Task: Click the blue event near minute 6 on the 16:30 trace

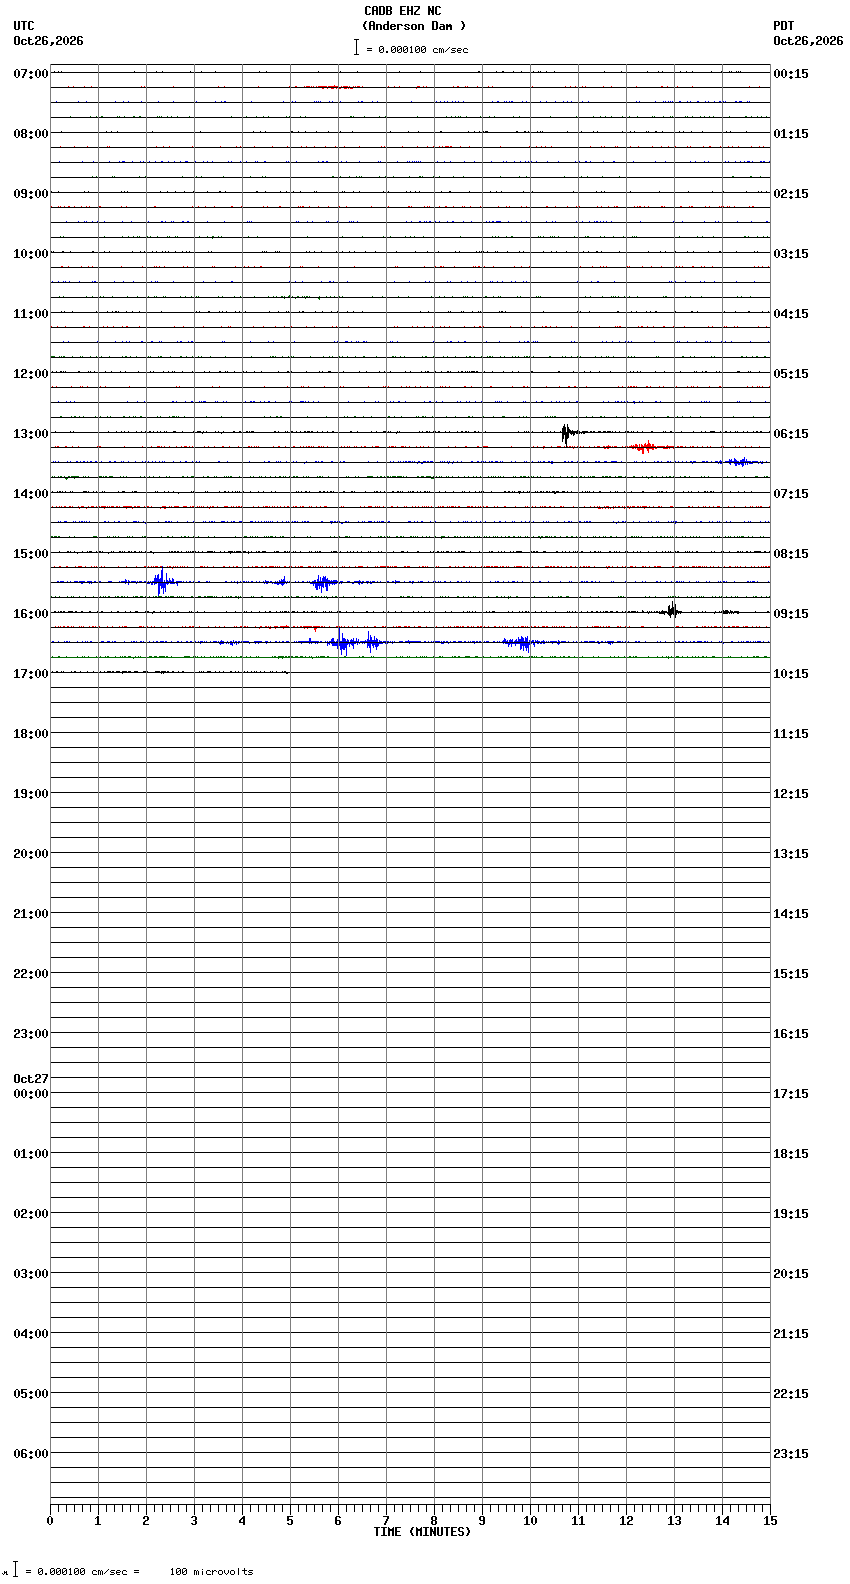Action: point(342,643)
